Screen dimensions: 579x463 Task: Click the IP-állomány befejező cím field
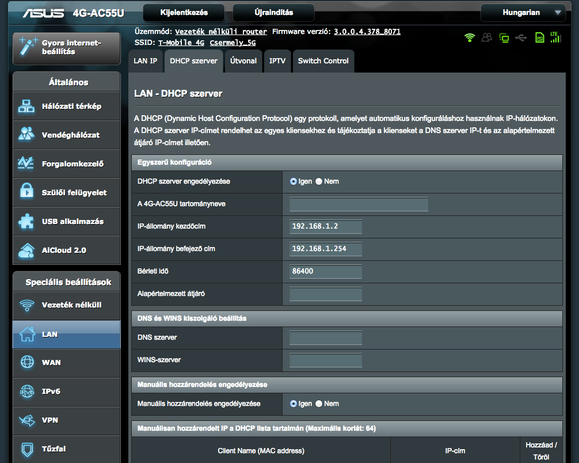point(325,249)
